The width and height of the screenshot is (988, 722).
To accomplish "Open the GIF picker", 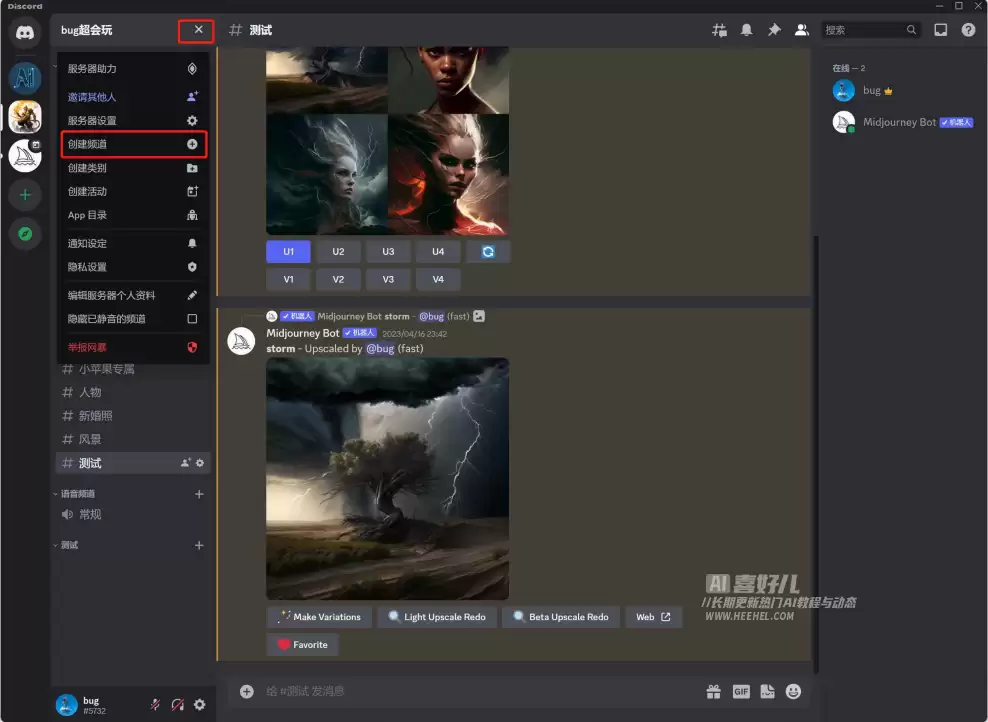I will (741, 692).
